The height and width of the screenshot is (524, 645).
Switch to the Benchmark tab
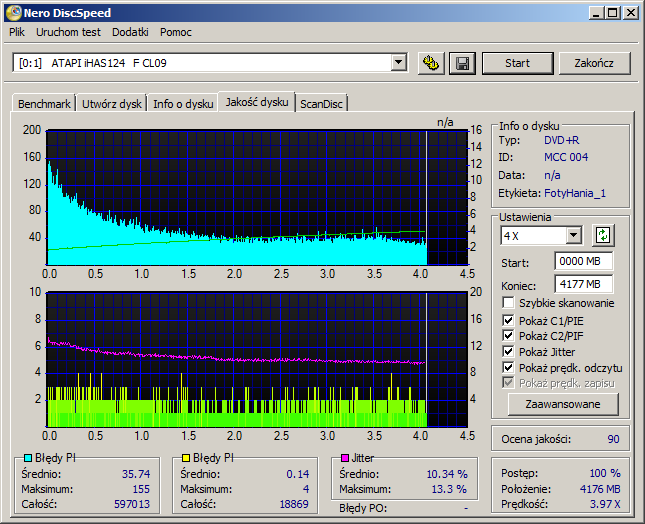pos(44,104)
